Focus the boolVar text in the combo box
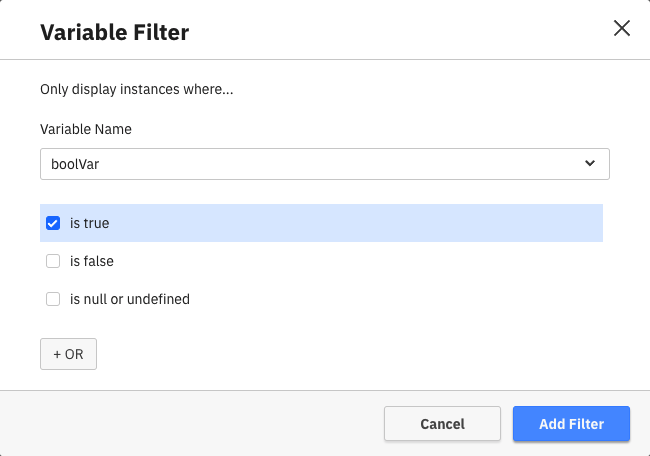The image size is (650, 456). point(75,164)
